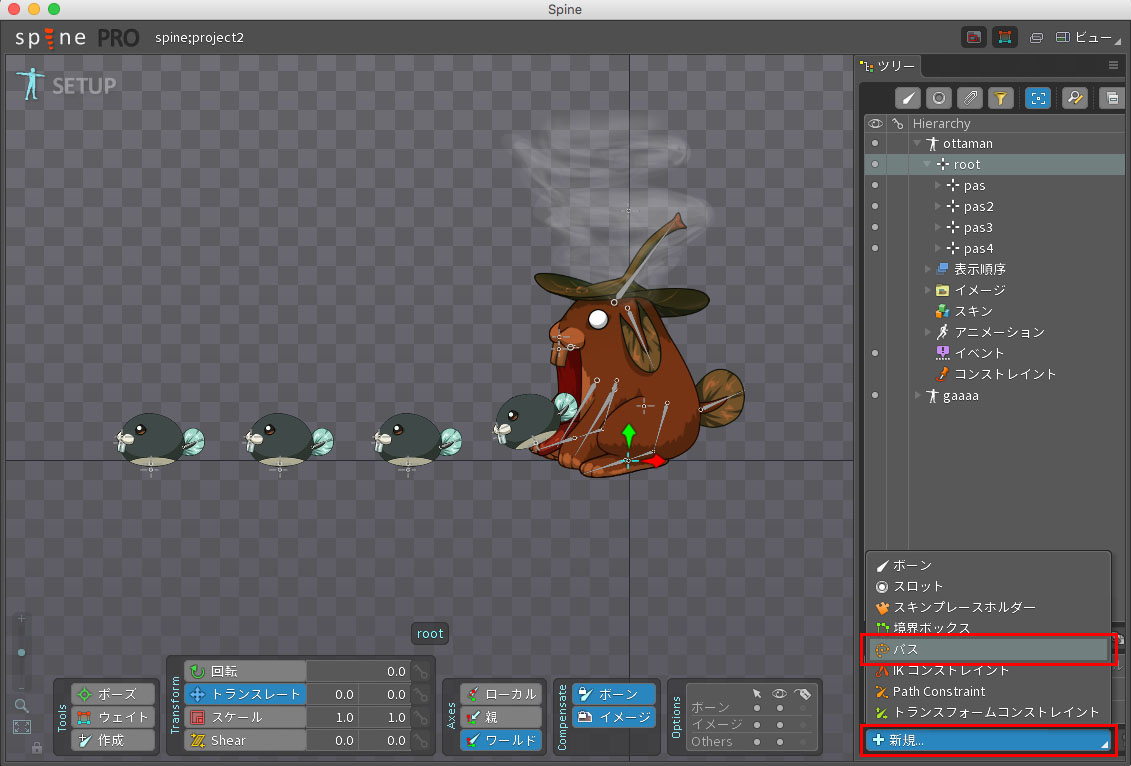The height and width of the screenshot is (766, 1131).
Task: Choose 境界ボックス from the new menu
Action: point(988,628)
